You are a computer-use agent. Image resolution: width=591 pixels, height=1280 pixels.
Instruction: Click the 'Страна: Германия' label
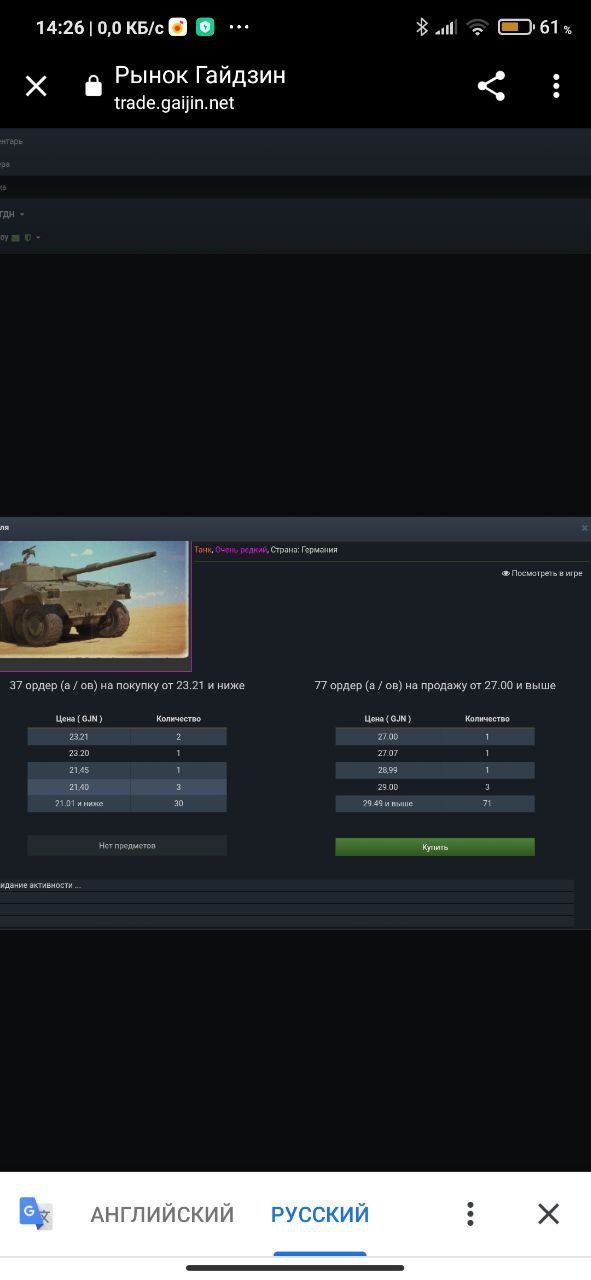click(304, 550)
